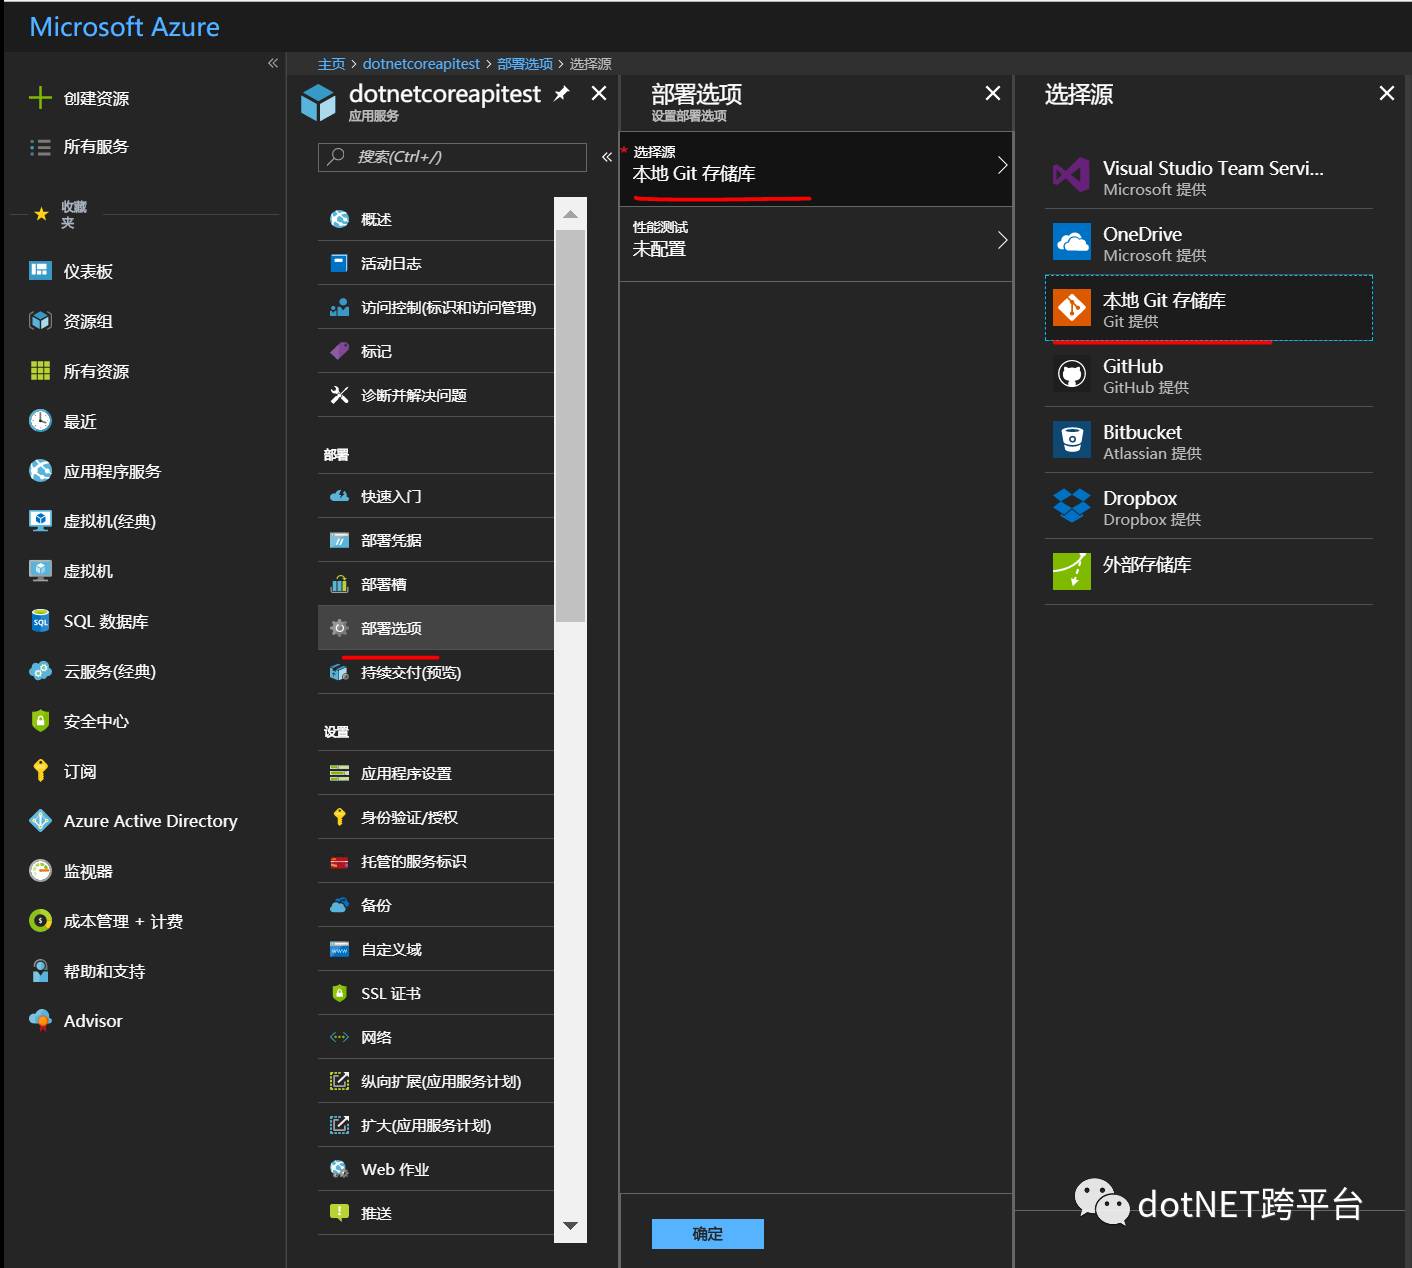Open 部署凭据 menu item
Screen dimensions: 1412x1268
point(436,540)
